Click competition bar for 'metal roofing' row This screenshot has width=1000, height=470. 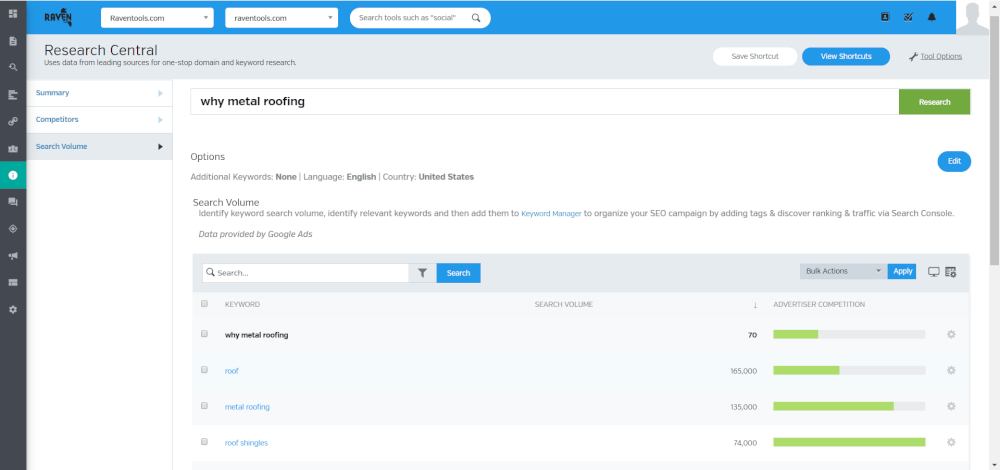tap(849, 406)
